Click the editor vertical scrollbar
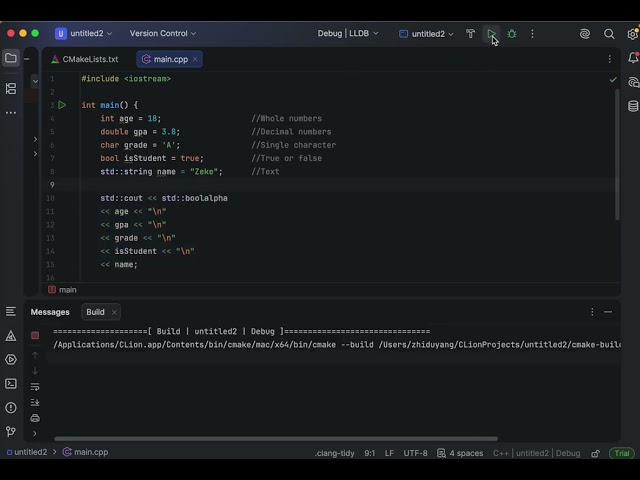Viewport: 640px width, 480px height. [617, 154]
